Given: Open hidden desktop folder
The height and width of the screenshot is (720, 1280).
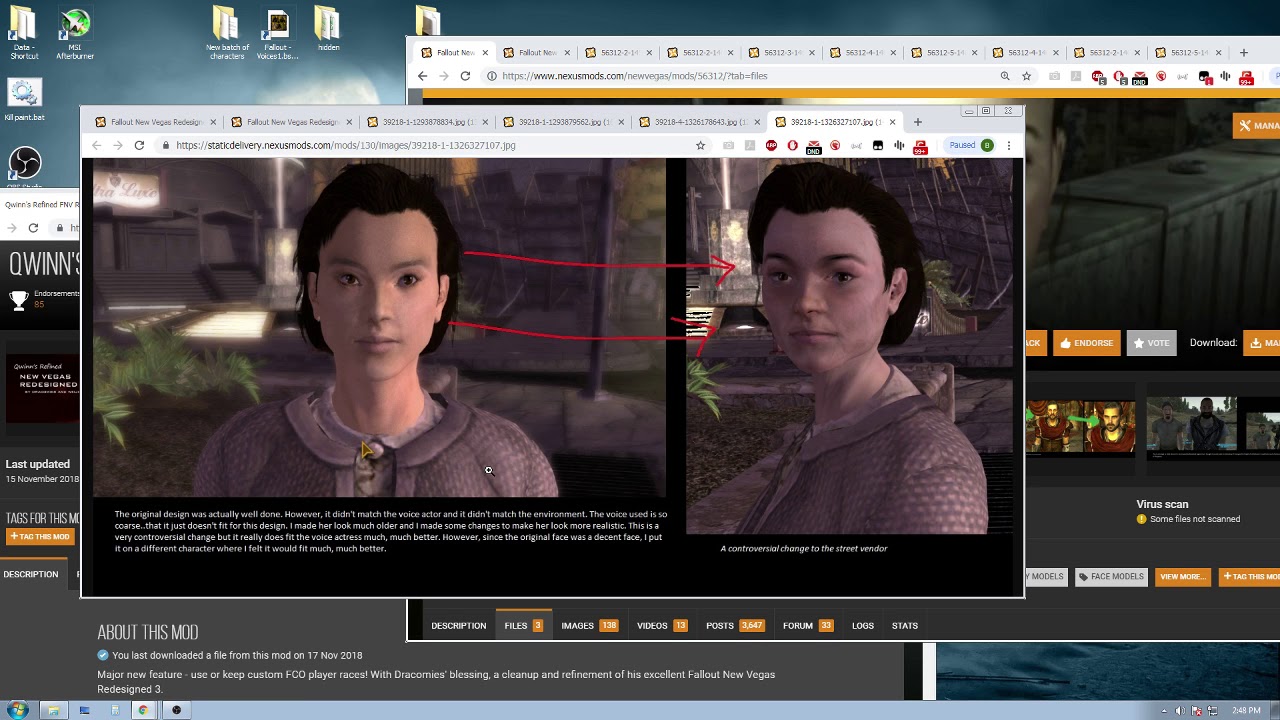Looking at the screenshot, I should 328,30.
